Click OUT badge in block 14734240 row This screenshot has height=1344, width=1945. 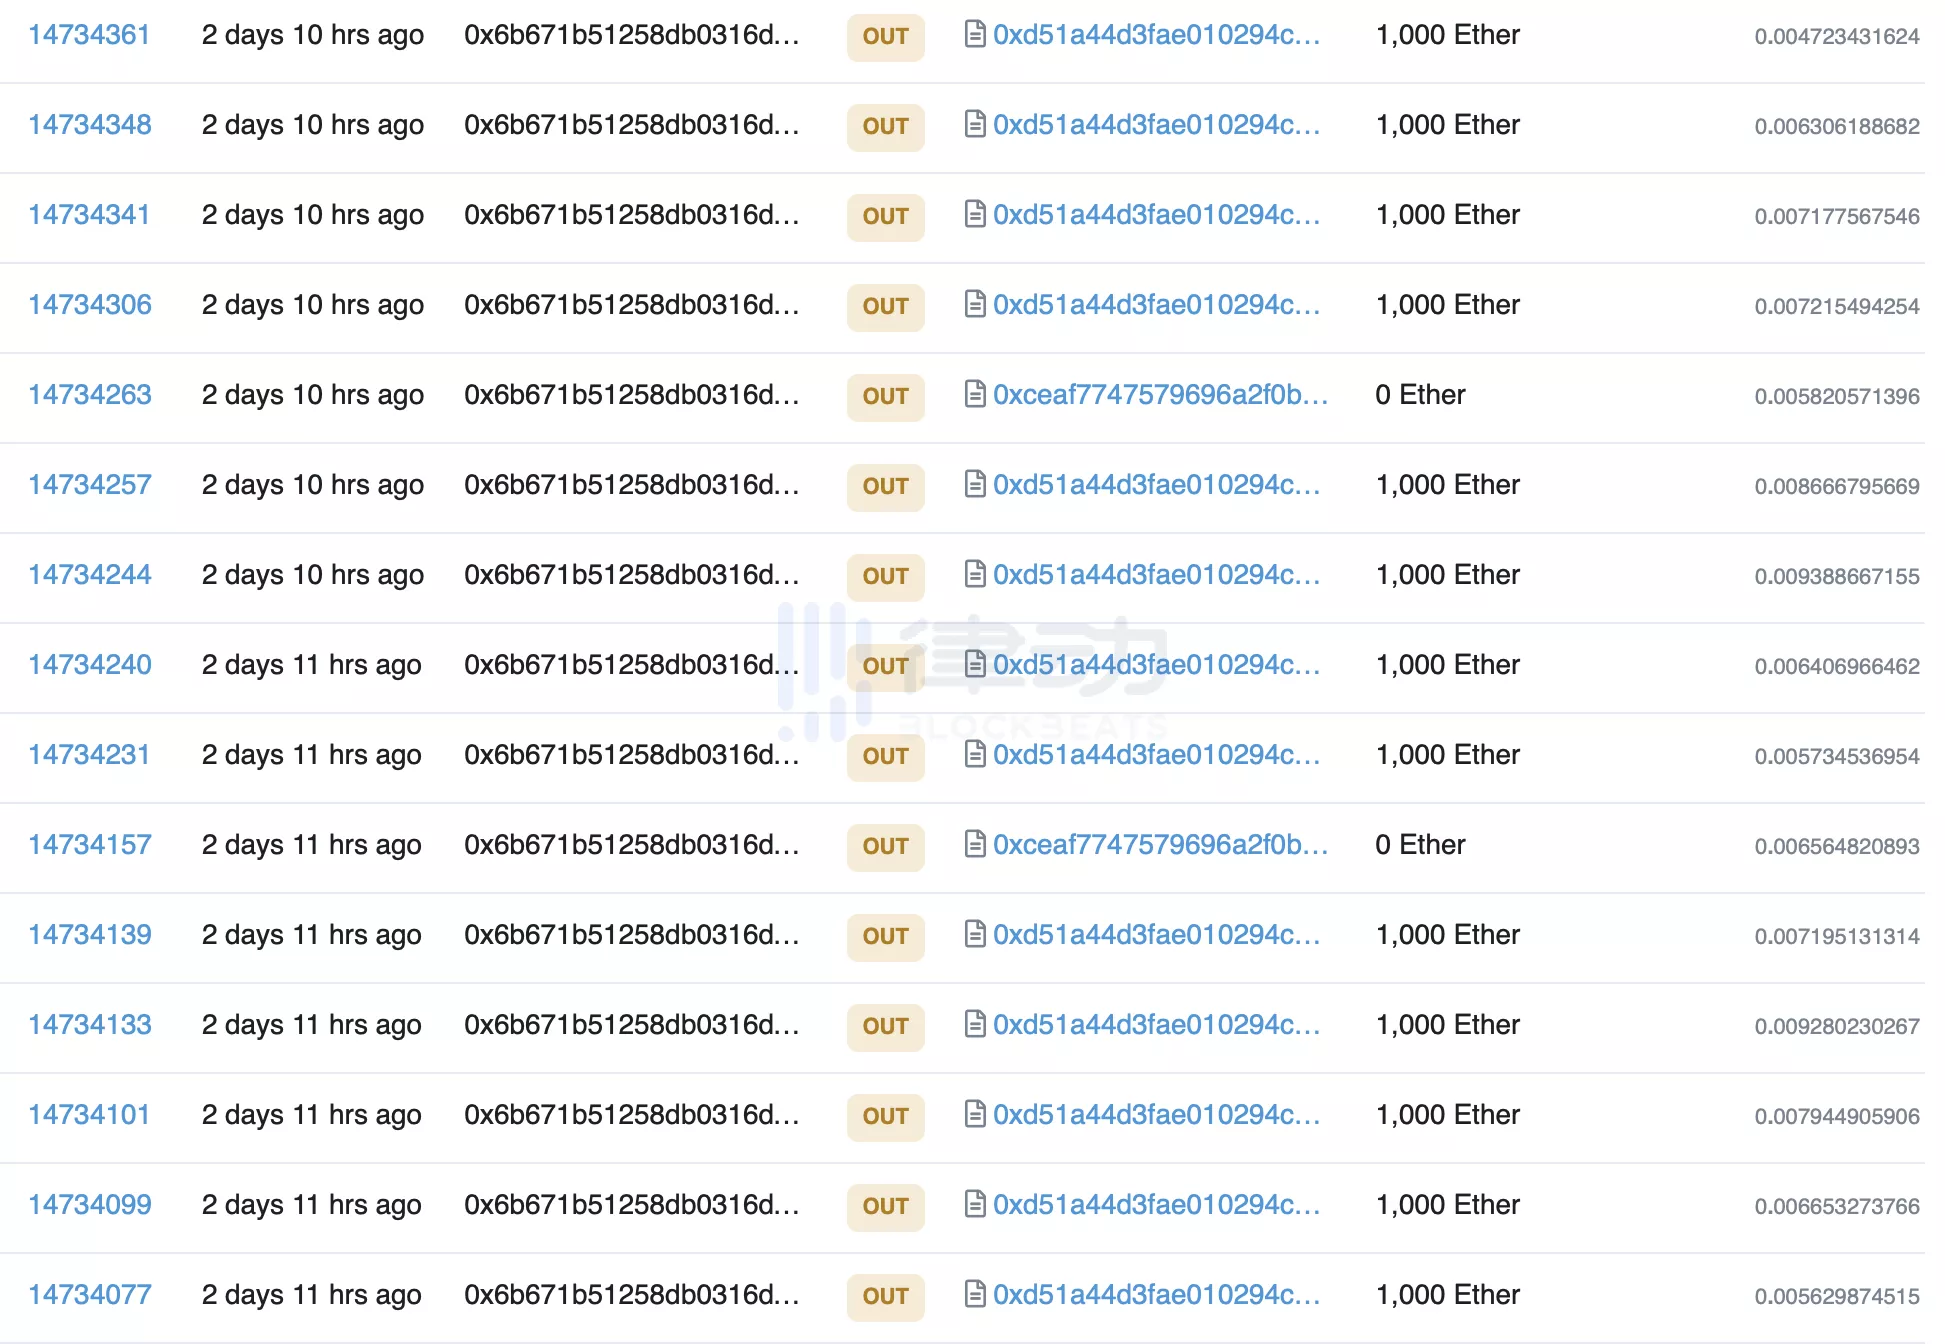(x=885, y=666)
